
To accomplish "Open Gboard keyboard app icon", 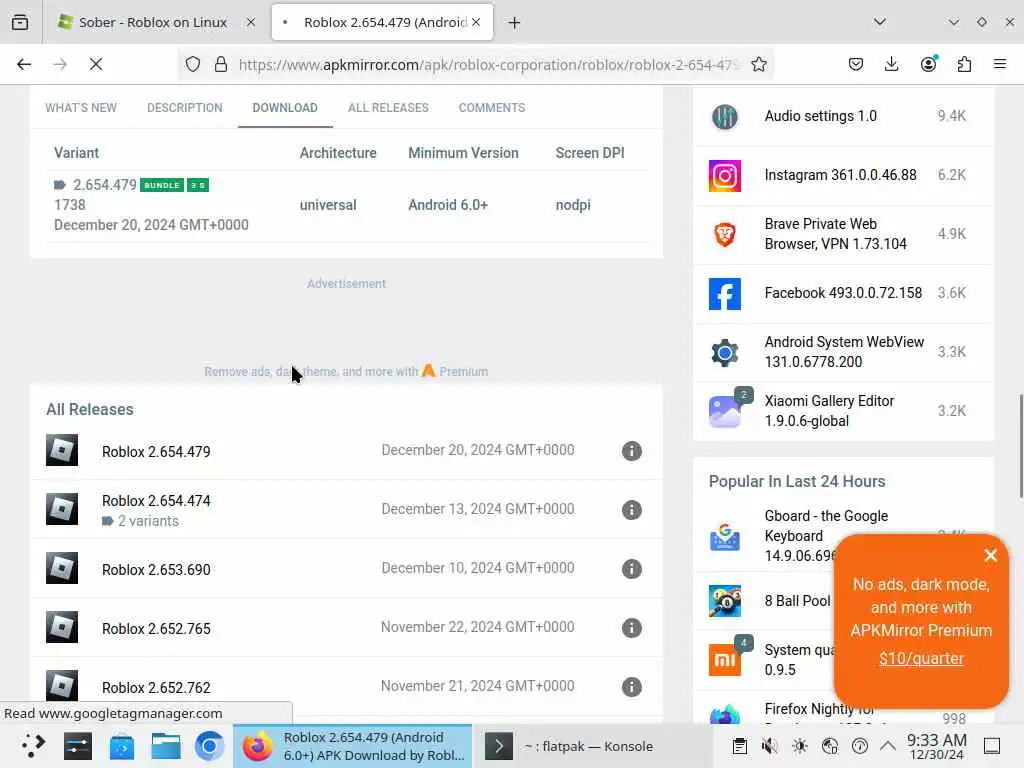I will point(725,537).
